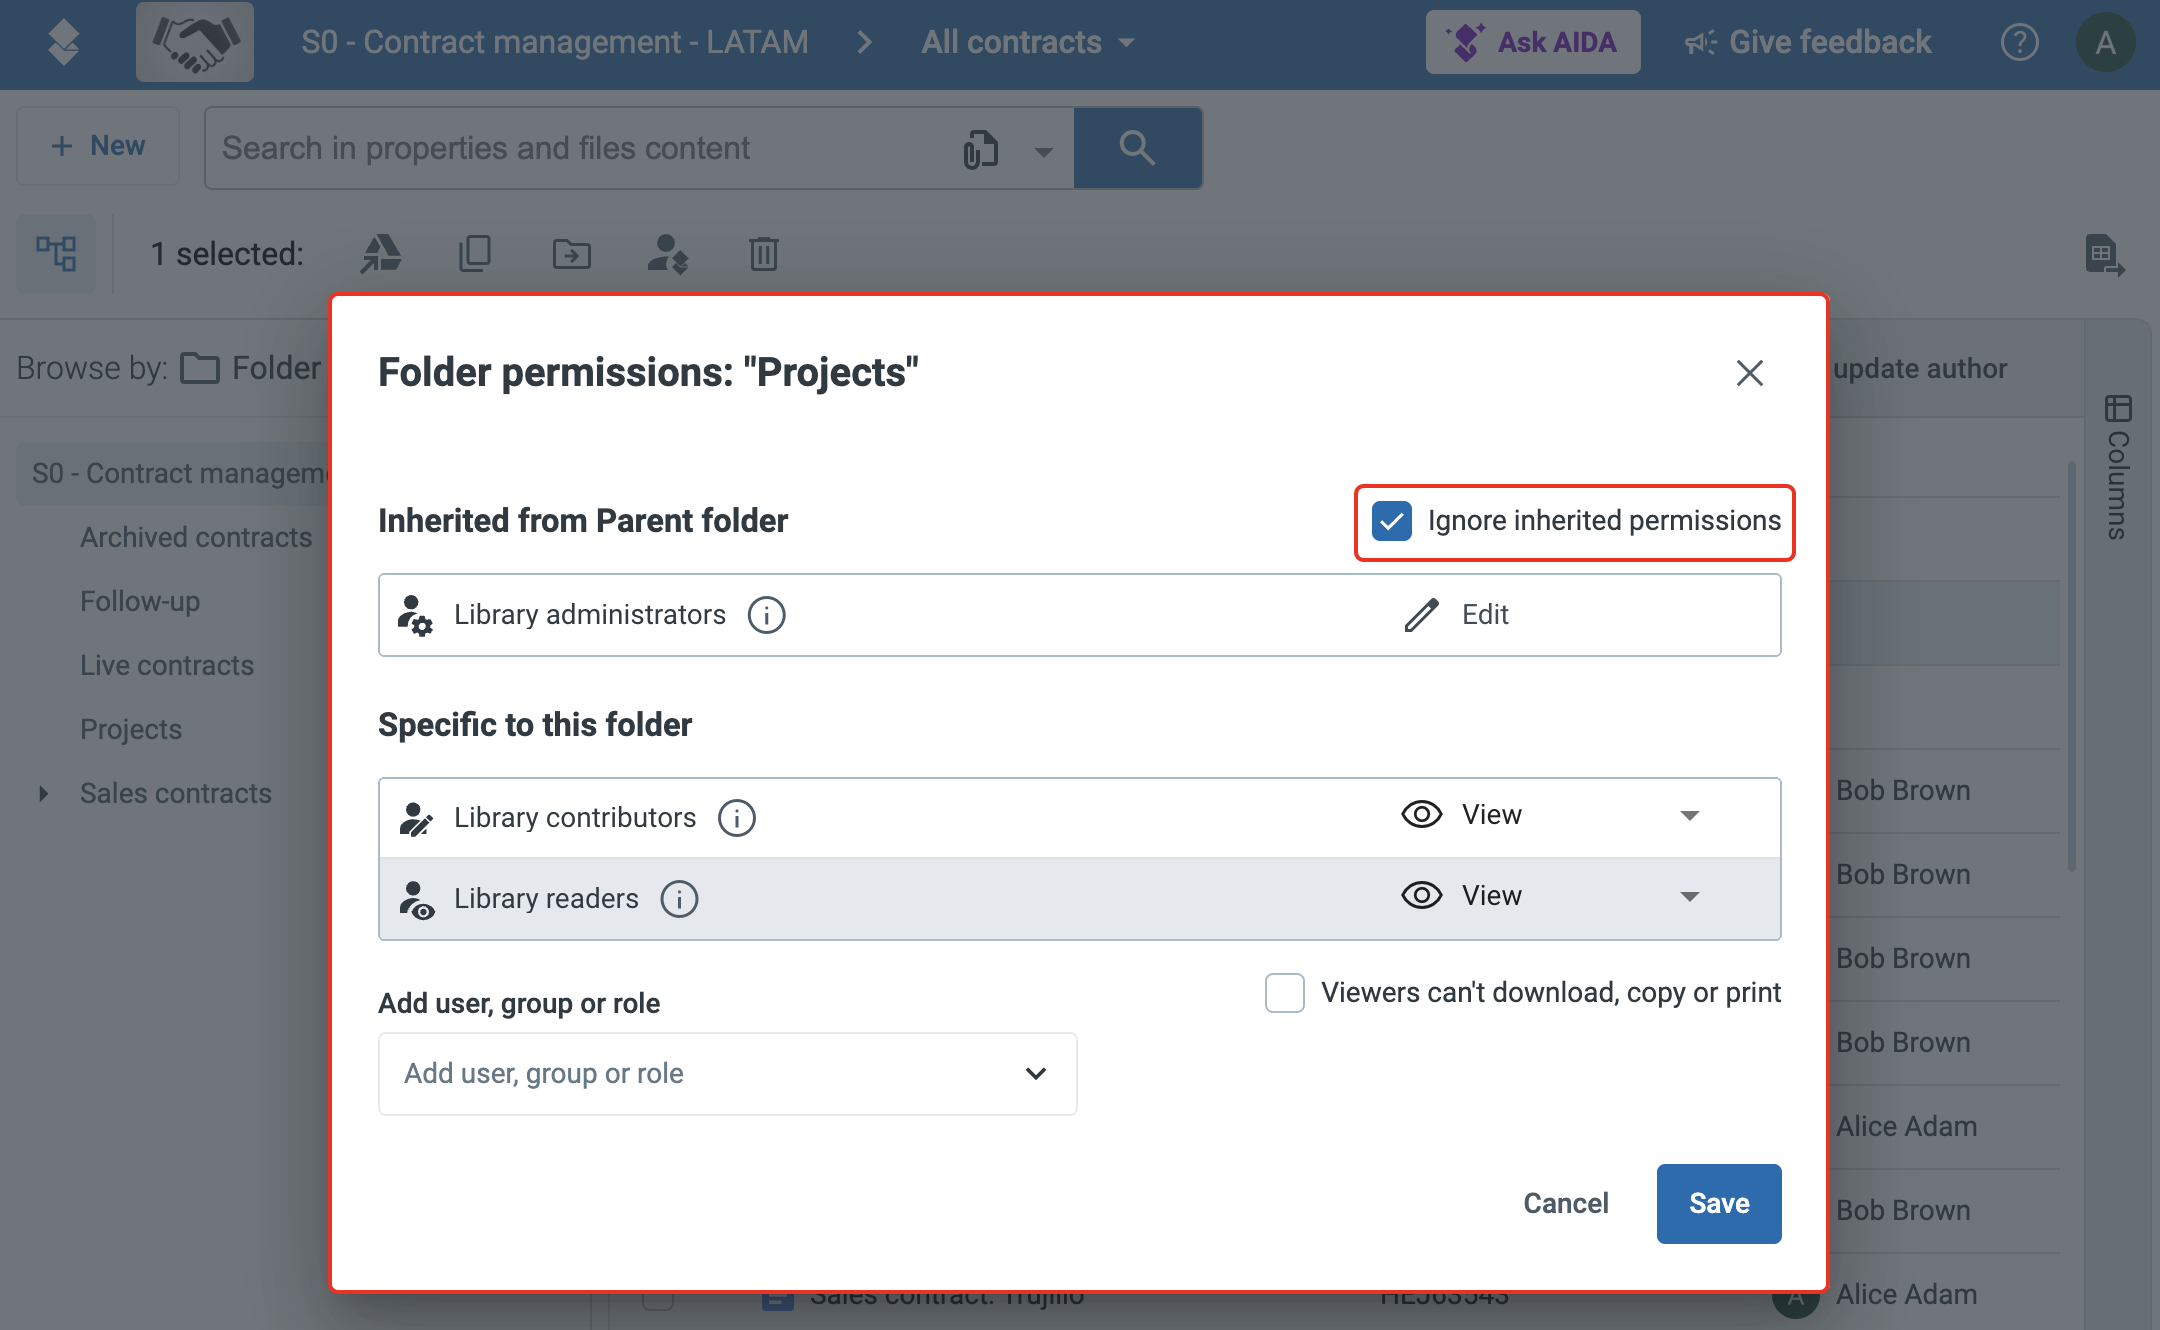The image size is (2160, 1330).
Task: Open the help question mark icon
Action: (2019, 42)
